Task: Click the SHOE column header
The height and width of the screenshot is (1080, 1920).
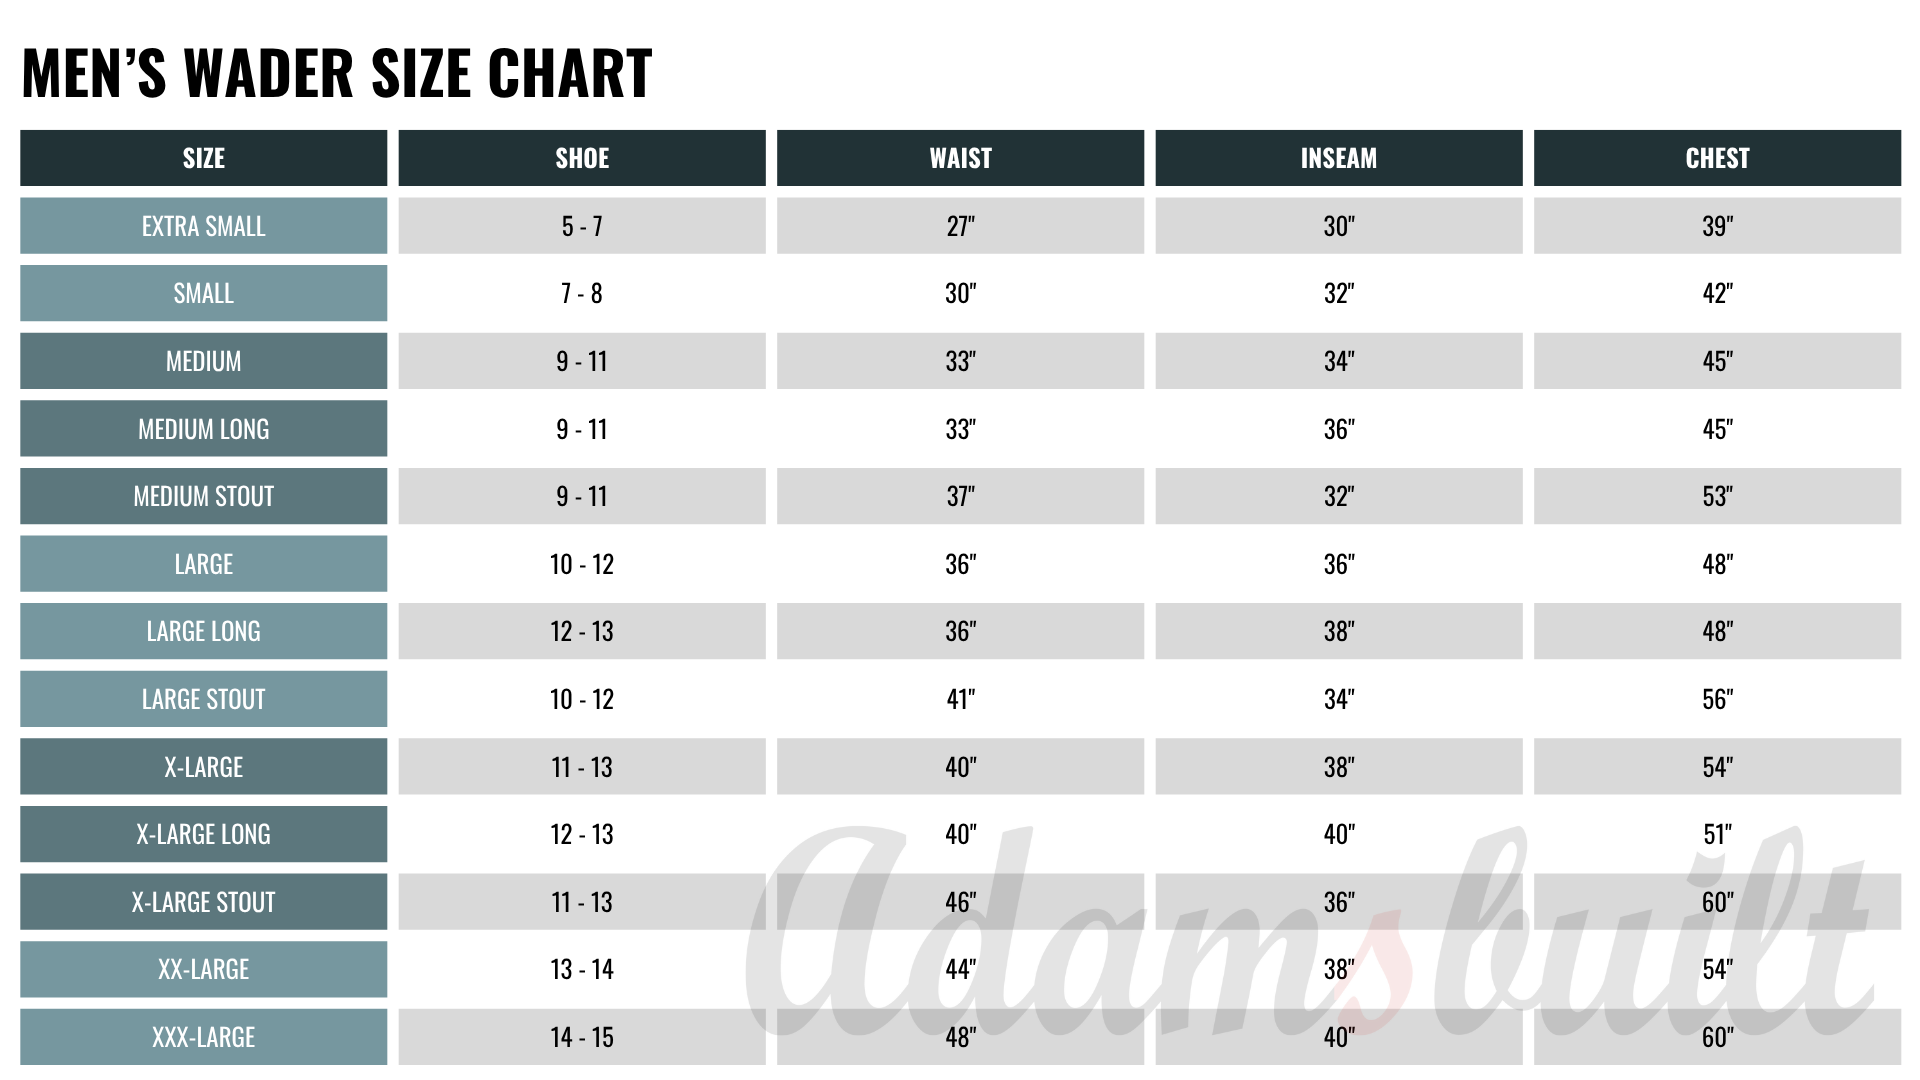Action: coord(582,158)
